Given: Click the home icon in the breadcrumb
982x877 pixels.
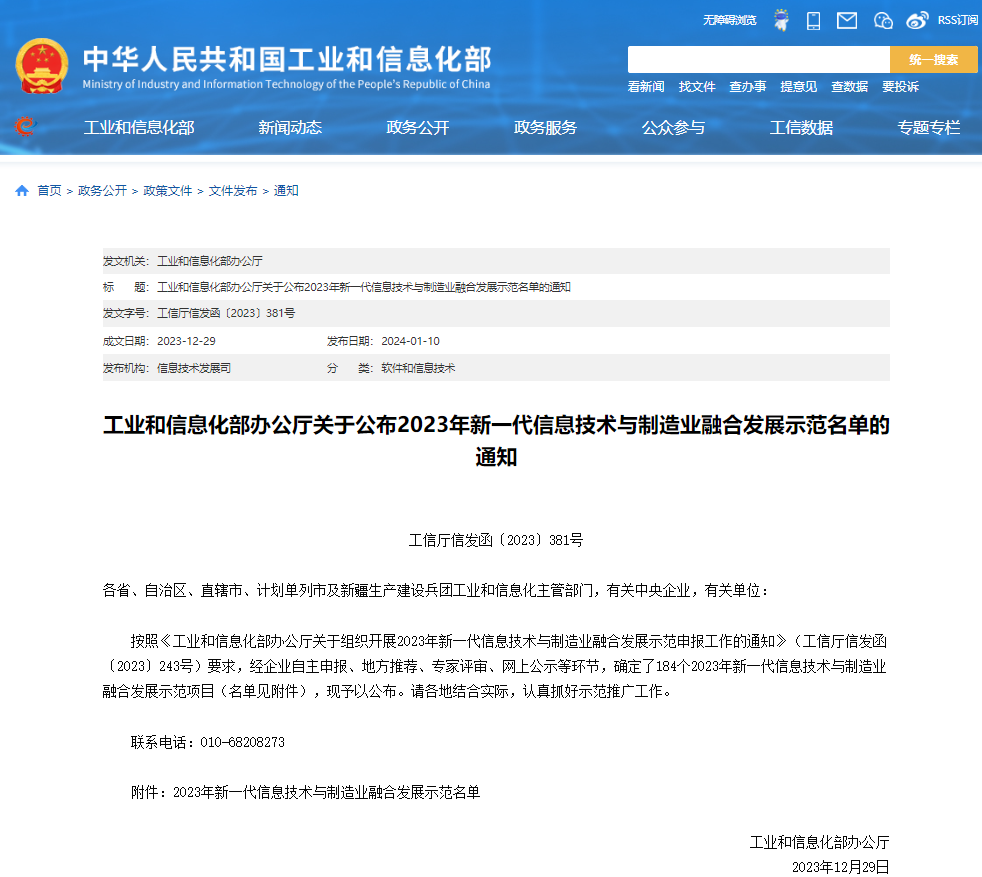Looking at the screenshot, I should (22, 189).
